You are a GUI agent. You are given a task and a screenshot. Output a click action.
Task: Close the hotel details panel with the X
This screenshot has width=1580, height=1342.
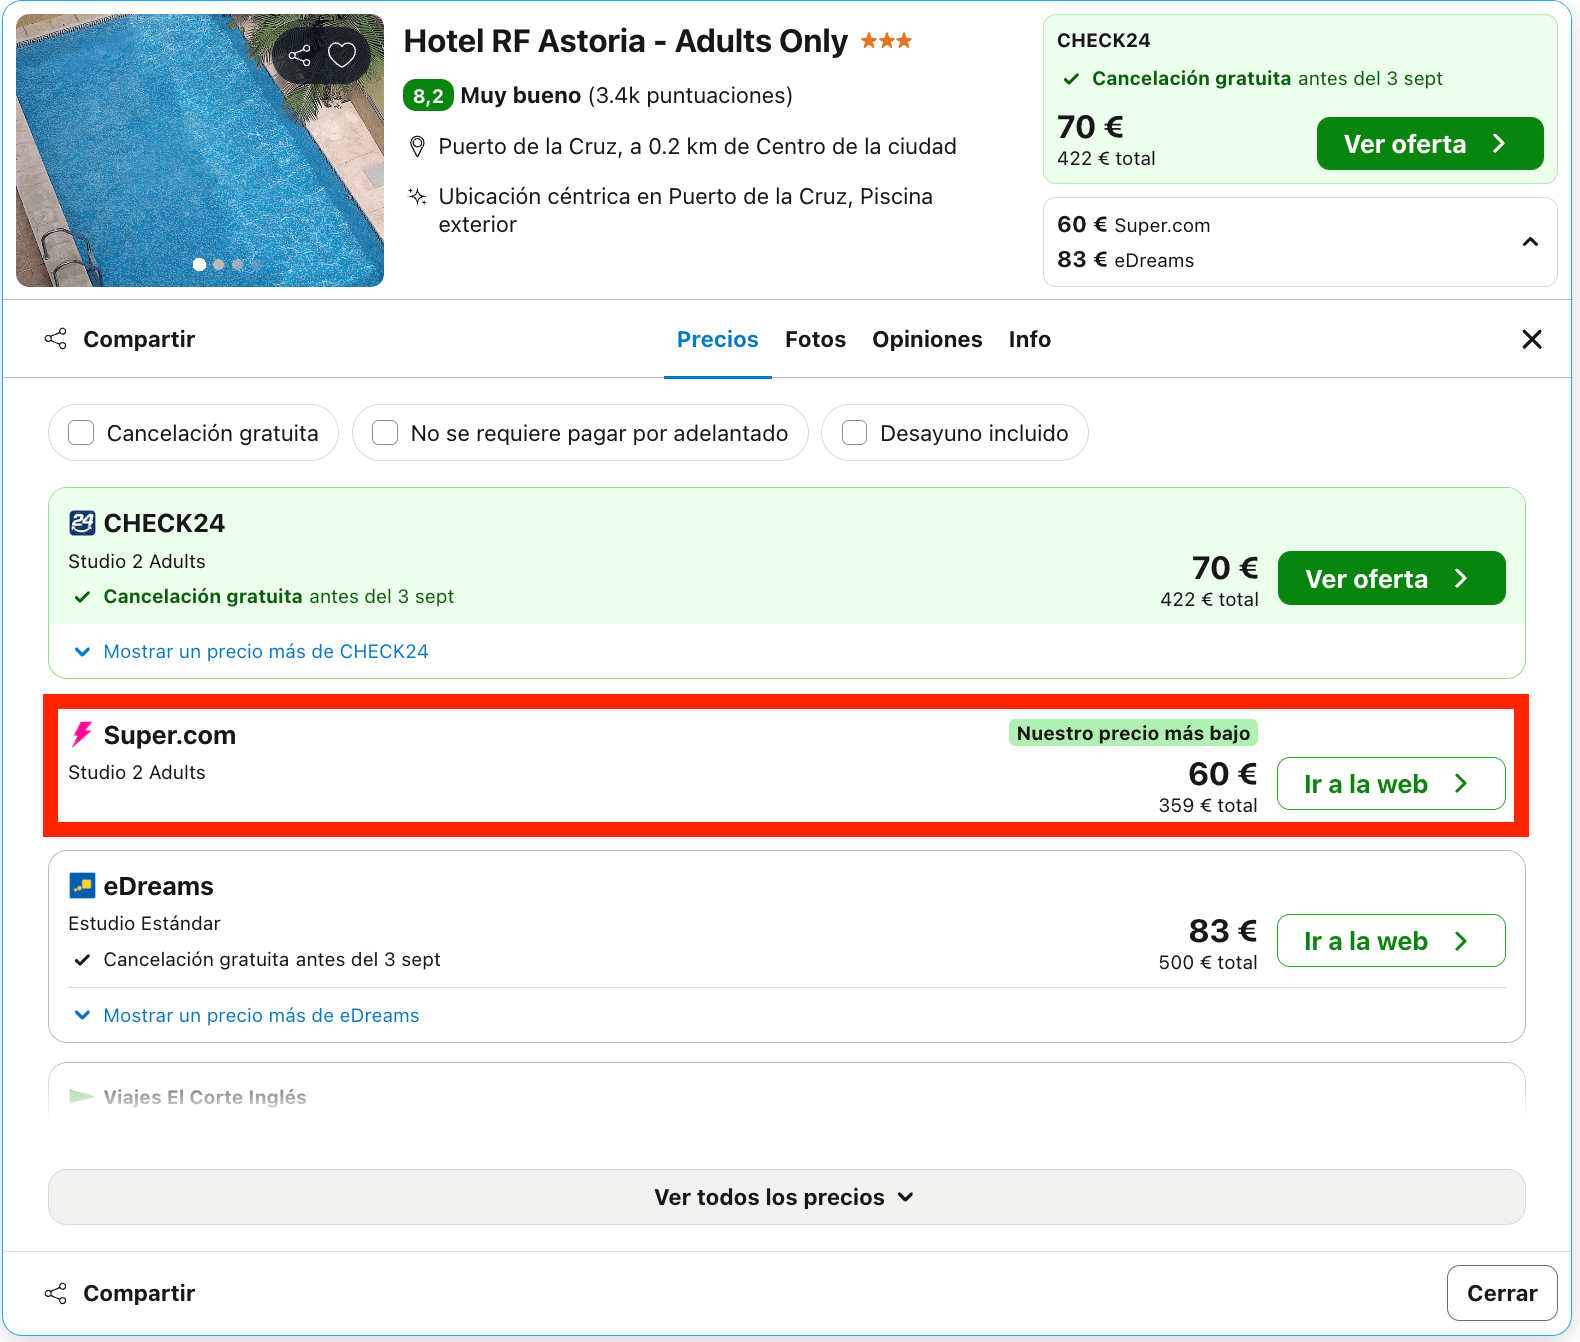click(x=1531, y=339)
